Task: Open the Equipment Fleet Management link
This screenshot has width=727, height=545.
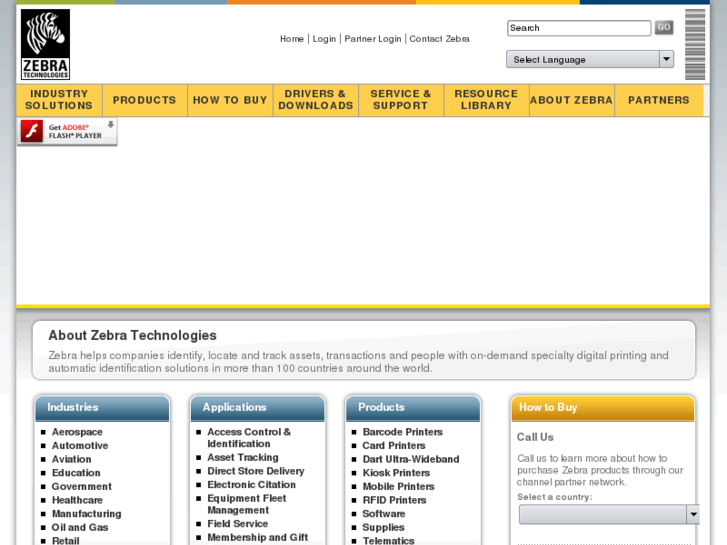Action: 247,504
